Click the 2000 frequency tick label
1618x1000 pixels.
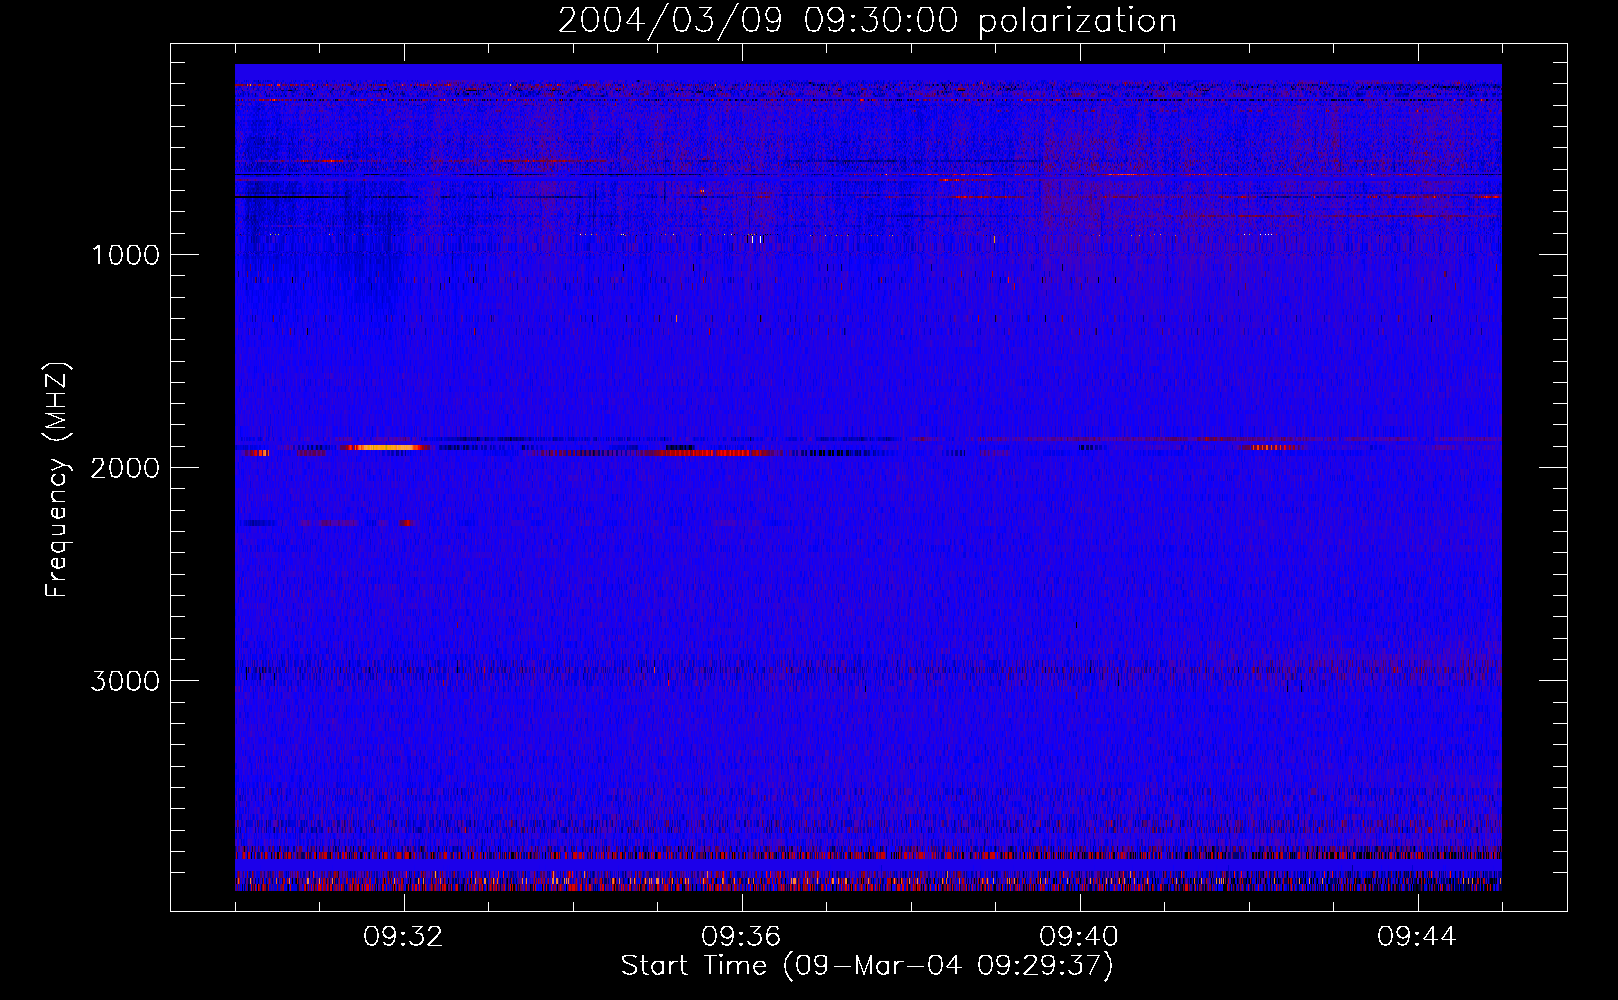[125, 468]
